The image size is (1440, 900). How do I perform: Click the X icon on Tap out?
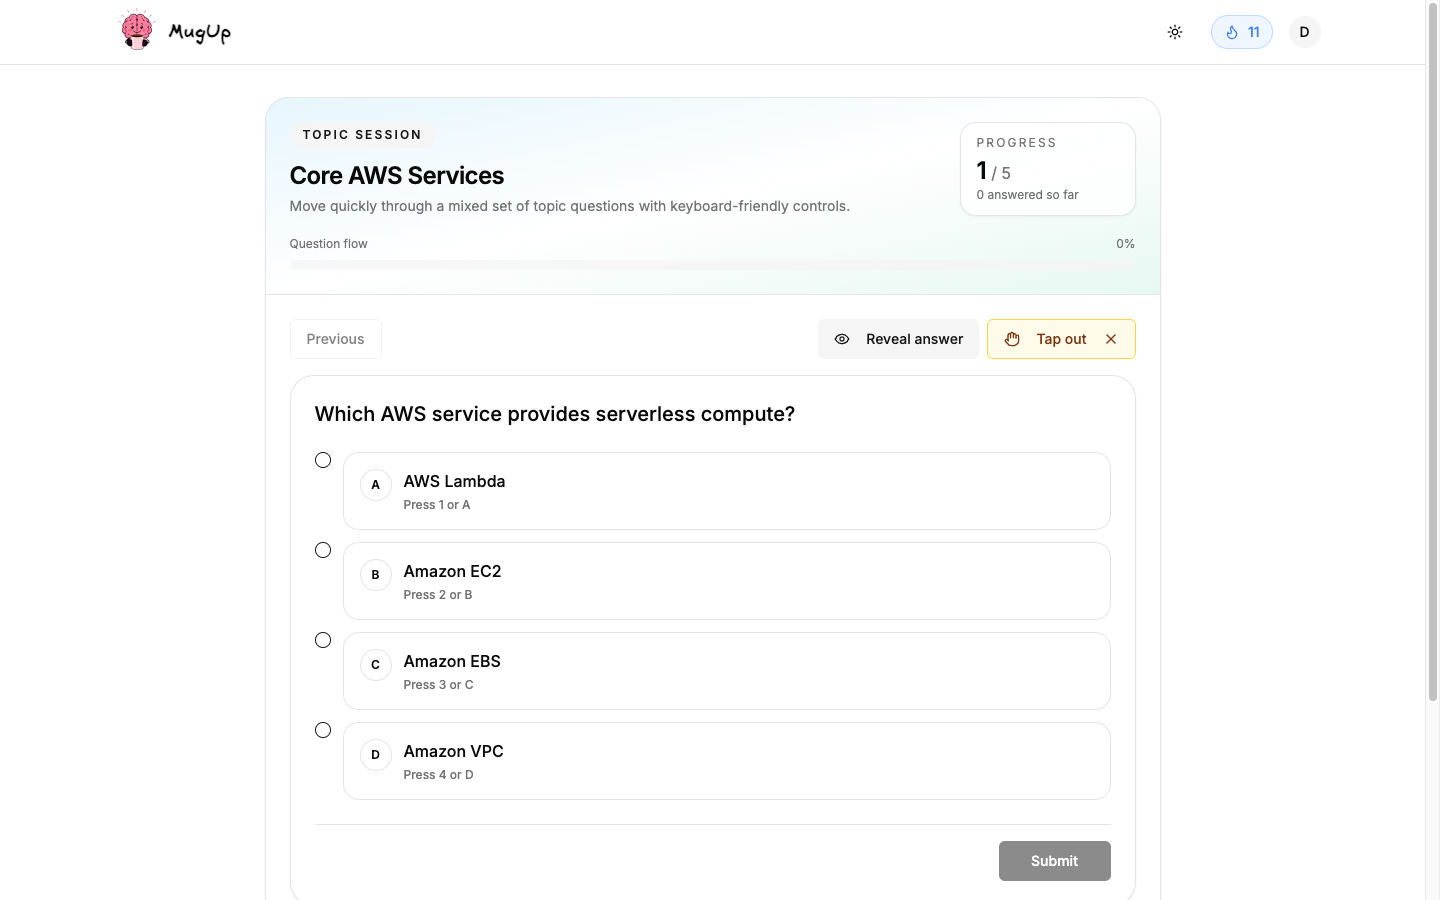pyautogui.click(x=1111, y=339)
